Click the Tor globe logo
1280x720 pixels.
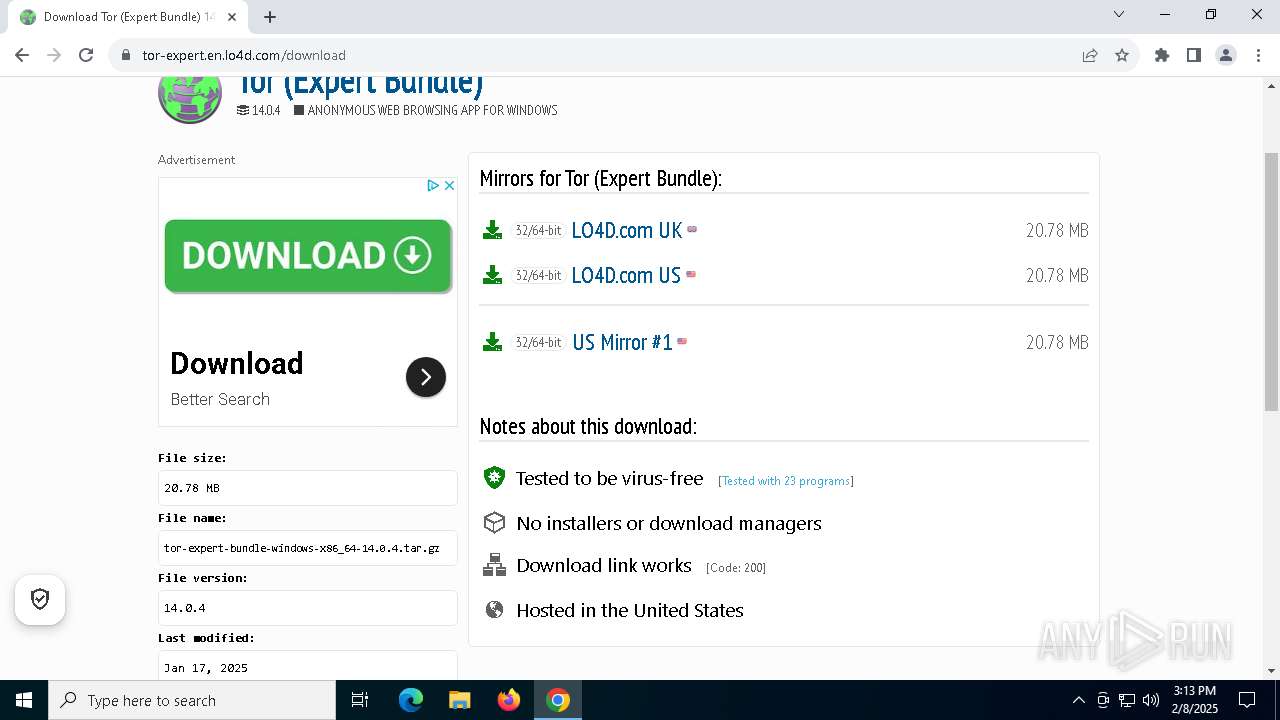pyautogui.click(x=190, y=97)
